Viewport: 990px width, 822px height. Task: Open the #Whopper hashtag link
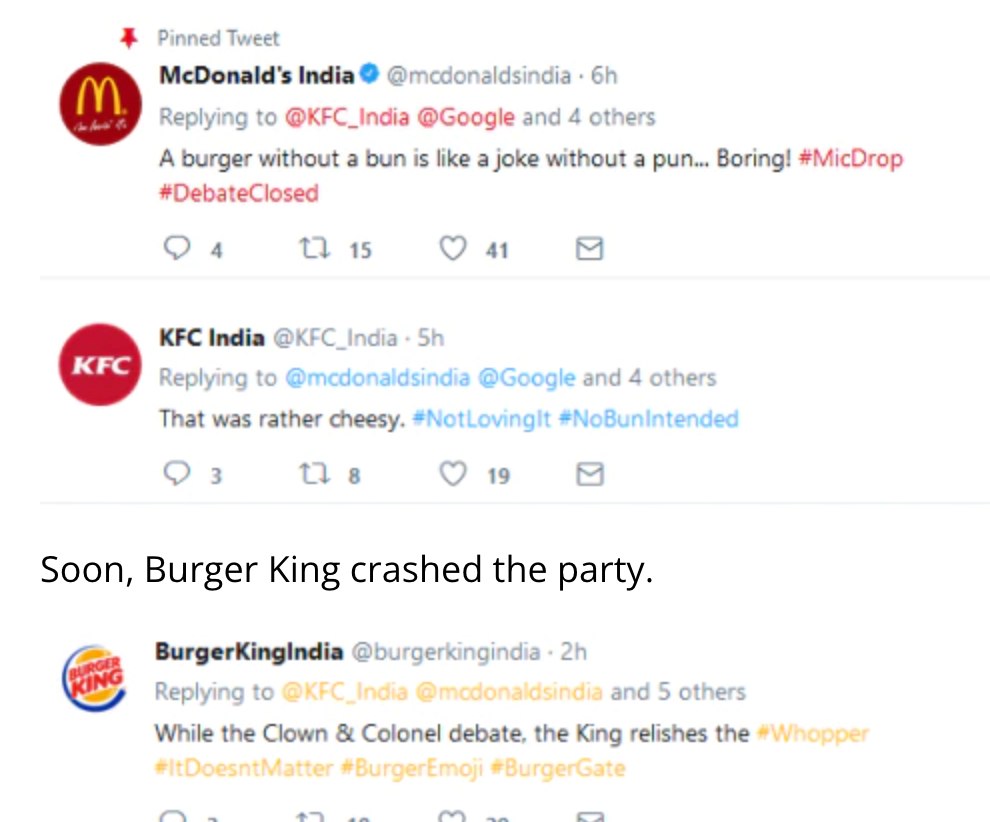click(x=812, y=734)
